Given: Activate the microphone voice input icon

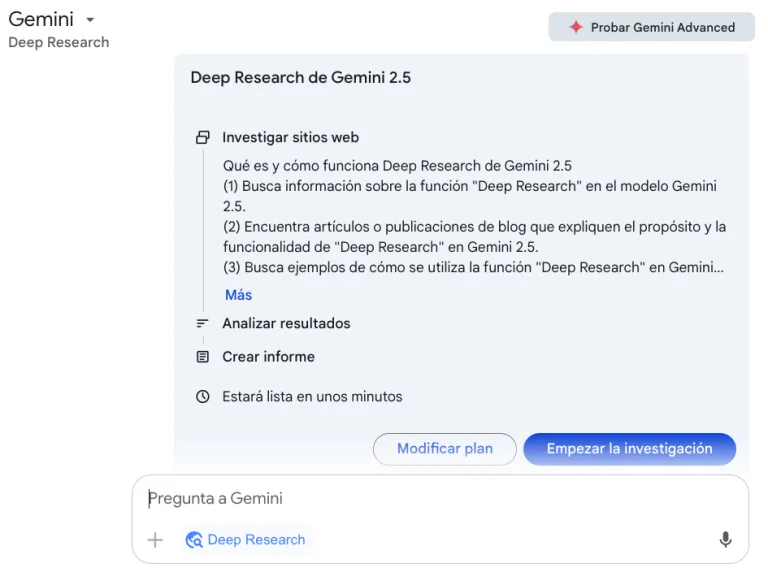Looking at the screenshot, I should (725, 540).
